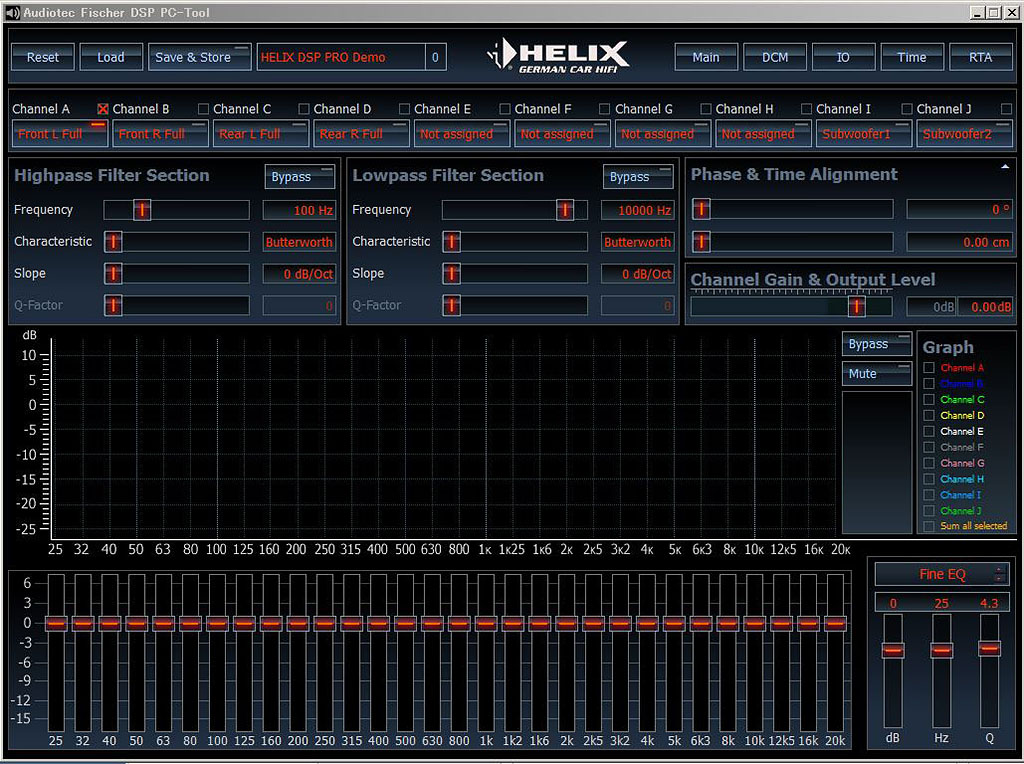Click the 0.00dB output level value
This screenshot has width=1024, height=764.
pos(986,307)
